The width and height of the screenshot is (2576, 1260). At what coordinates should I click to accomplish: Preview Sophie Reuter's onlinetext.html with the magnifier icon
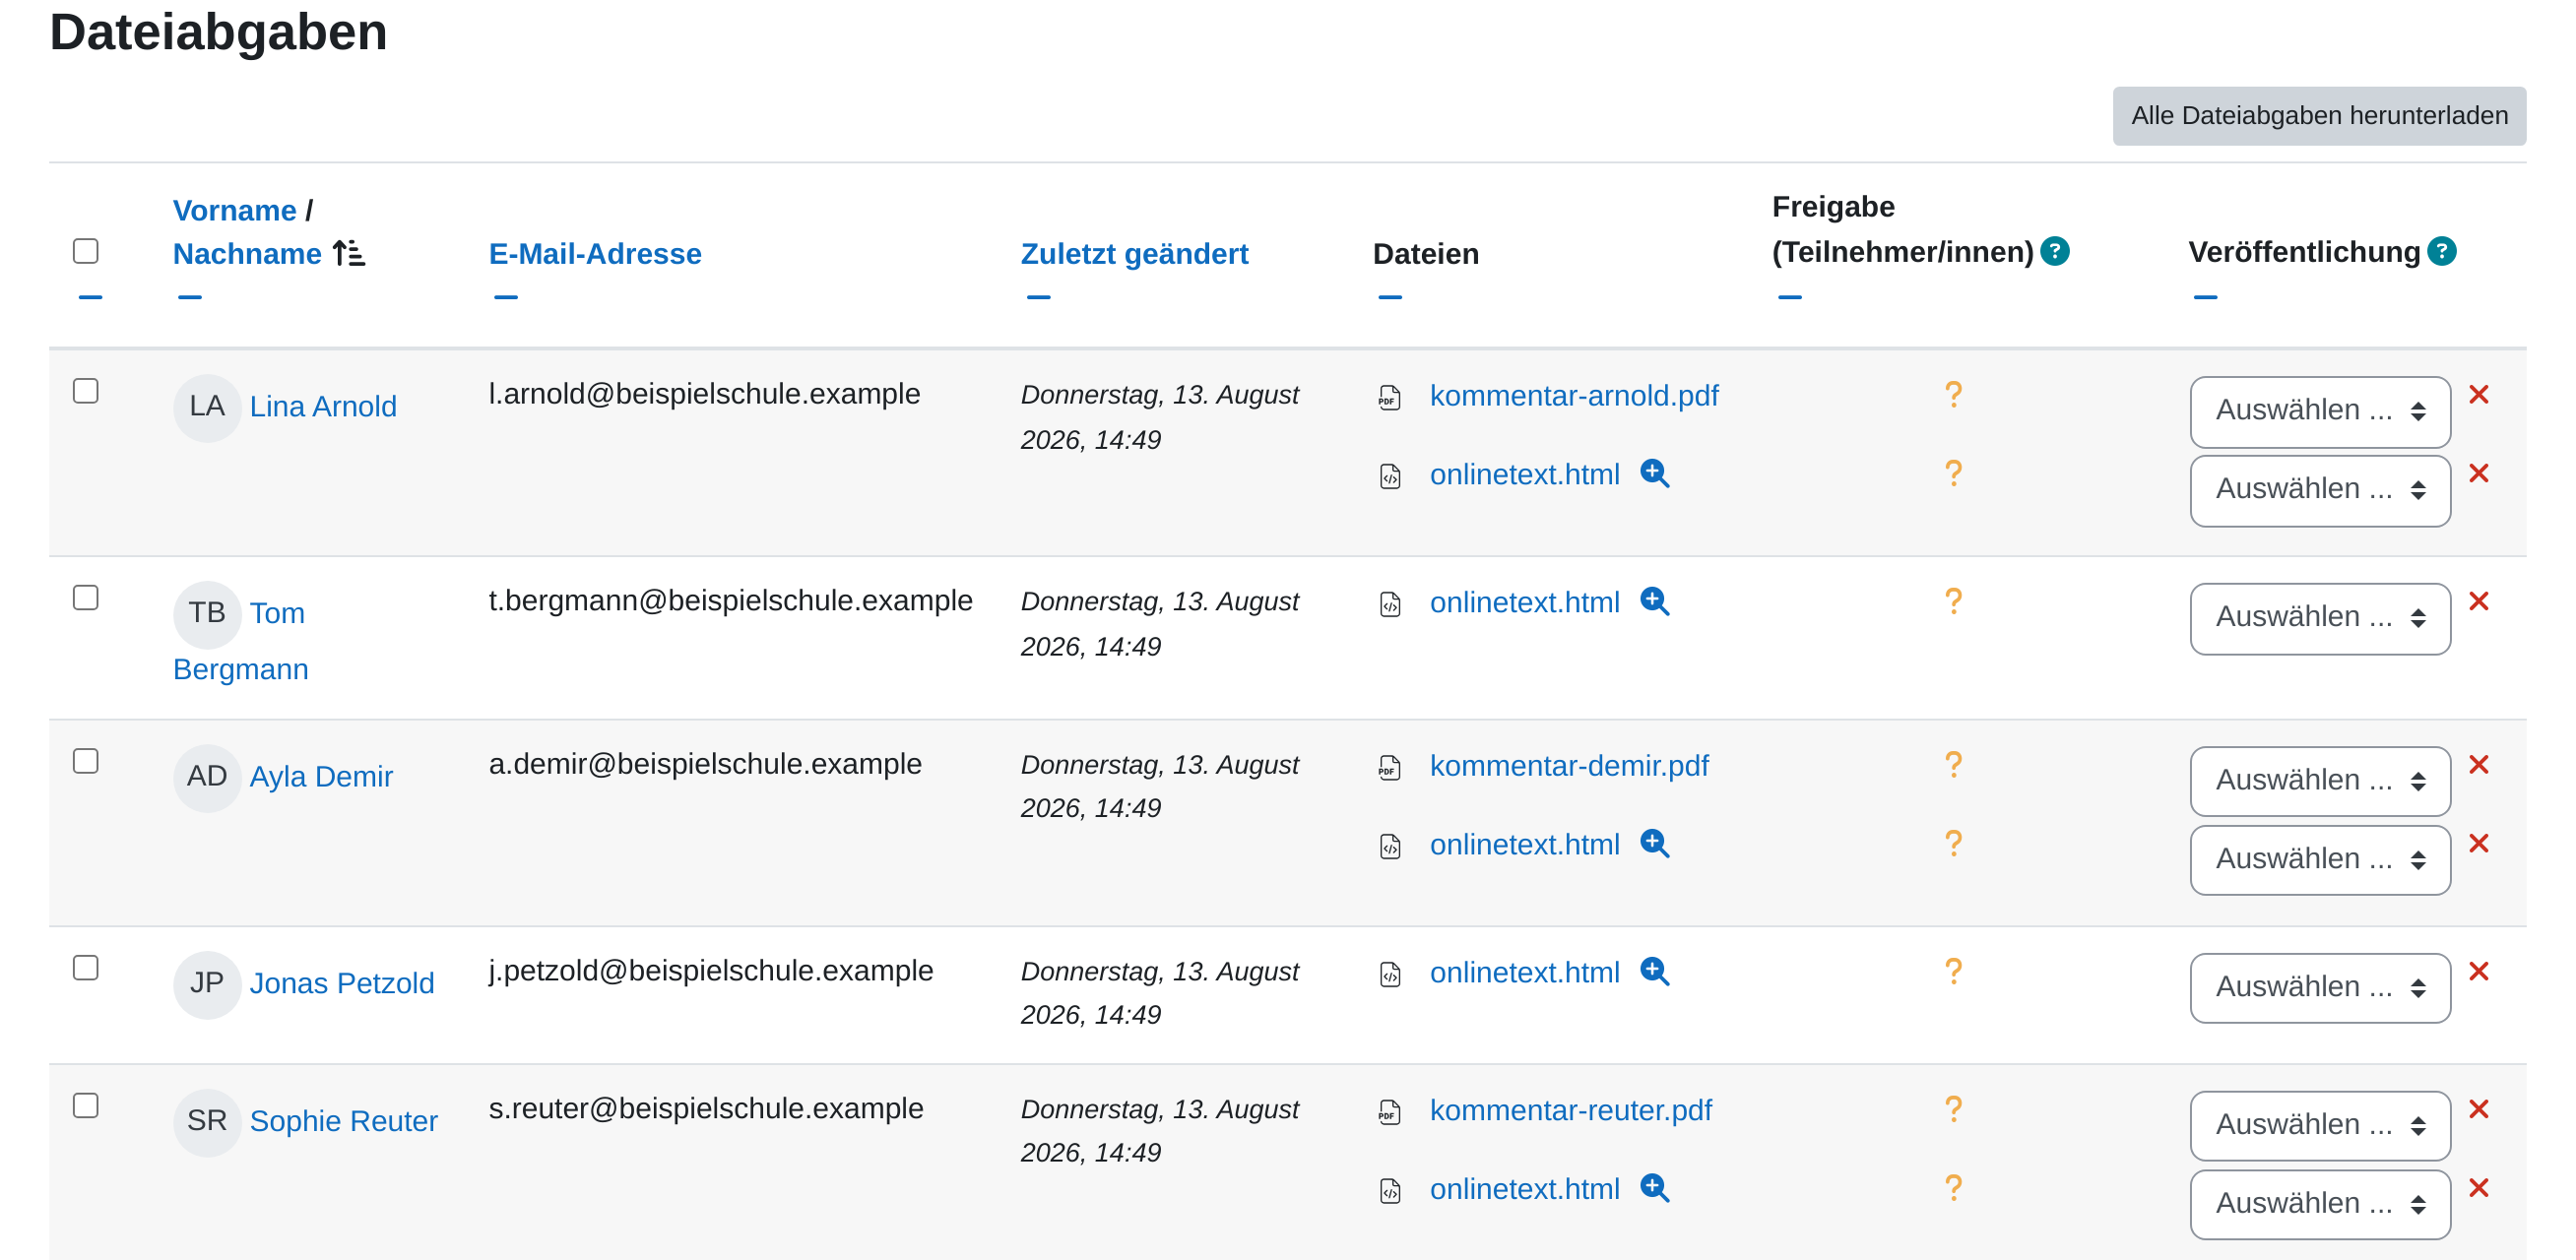click(x=1655, y=1187)
